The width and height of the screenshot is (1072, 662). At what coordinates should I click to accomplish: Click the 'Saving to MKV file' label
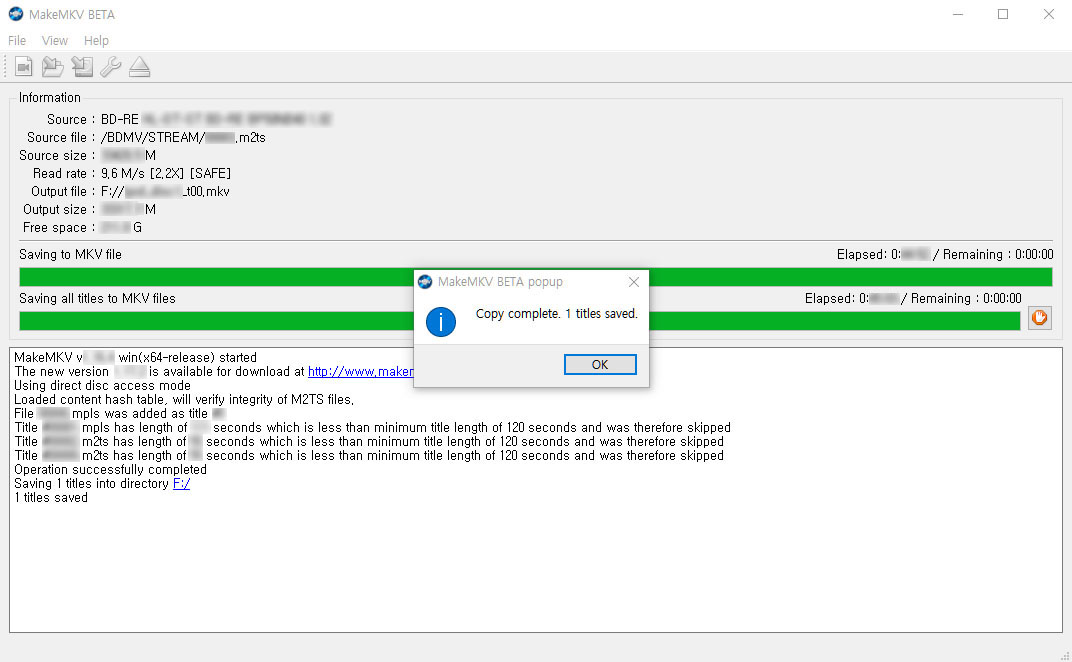(x=70, y=254)
